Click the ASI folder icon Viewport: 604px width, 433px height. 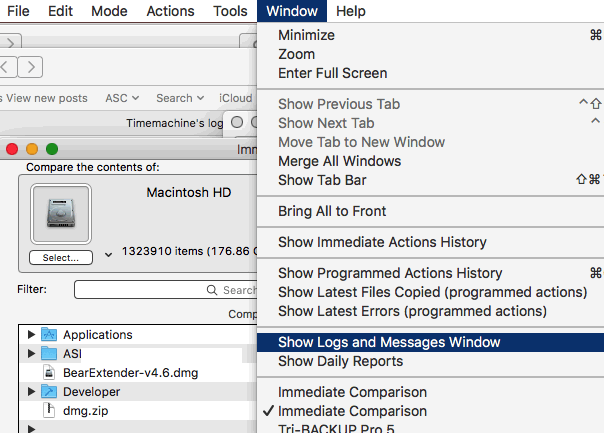point(50,354)
